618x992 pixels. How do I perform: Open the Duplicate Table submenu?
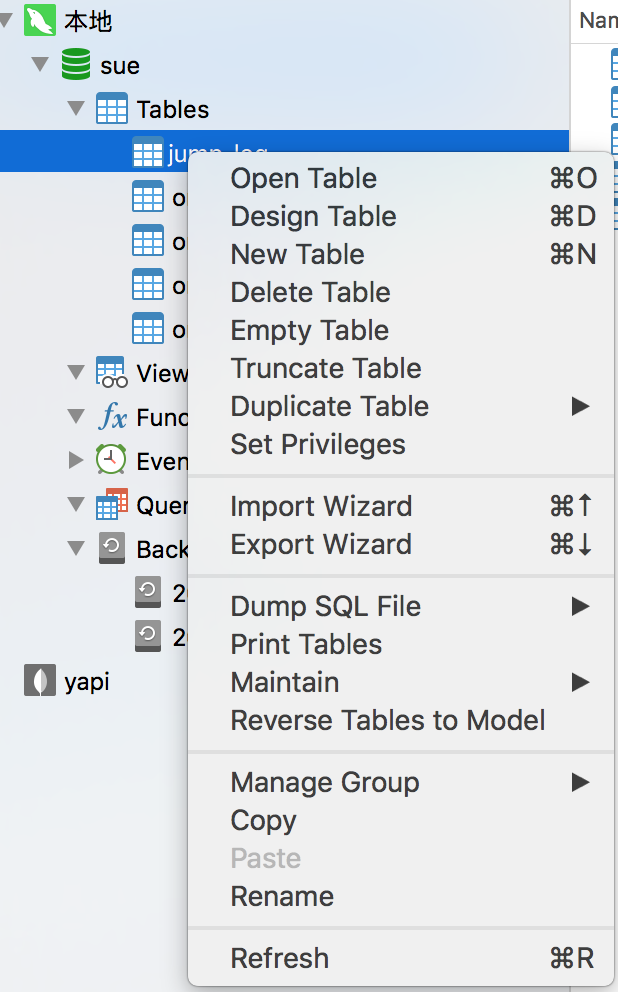tap(330, 407)
